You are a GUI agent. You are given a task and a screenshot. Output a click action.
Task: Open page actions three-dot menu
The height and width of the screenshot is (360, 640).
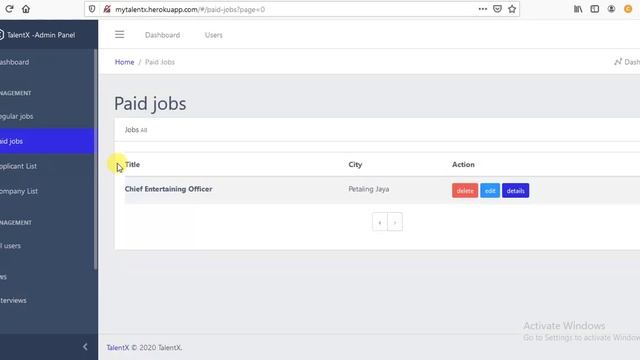tap(482, 9)
